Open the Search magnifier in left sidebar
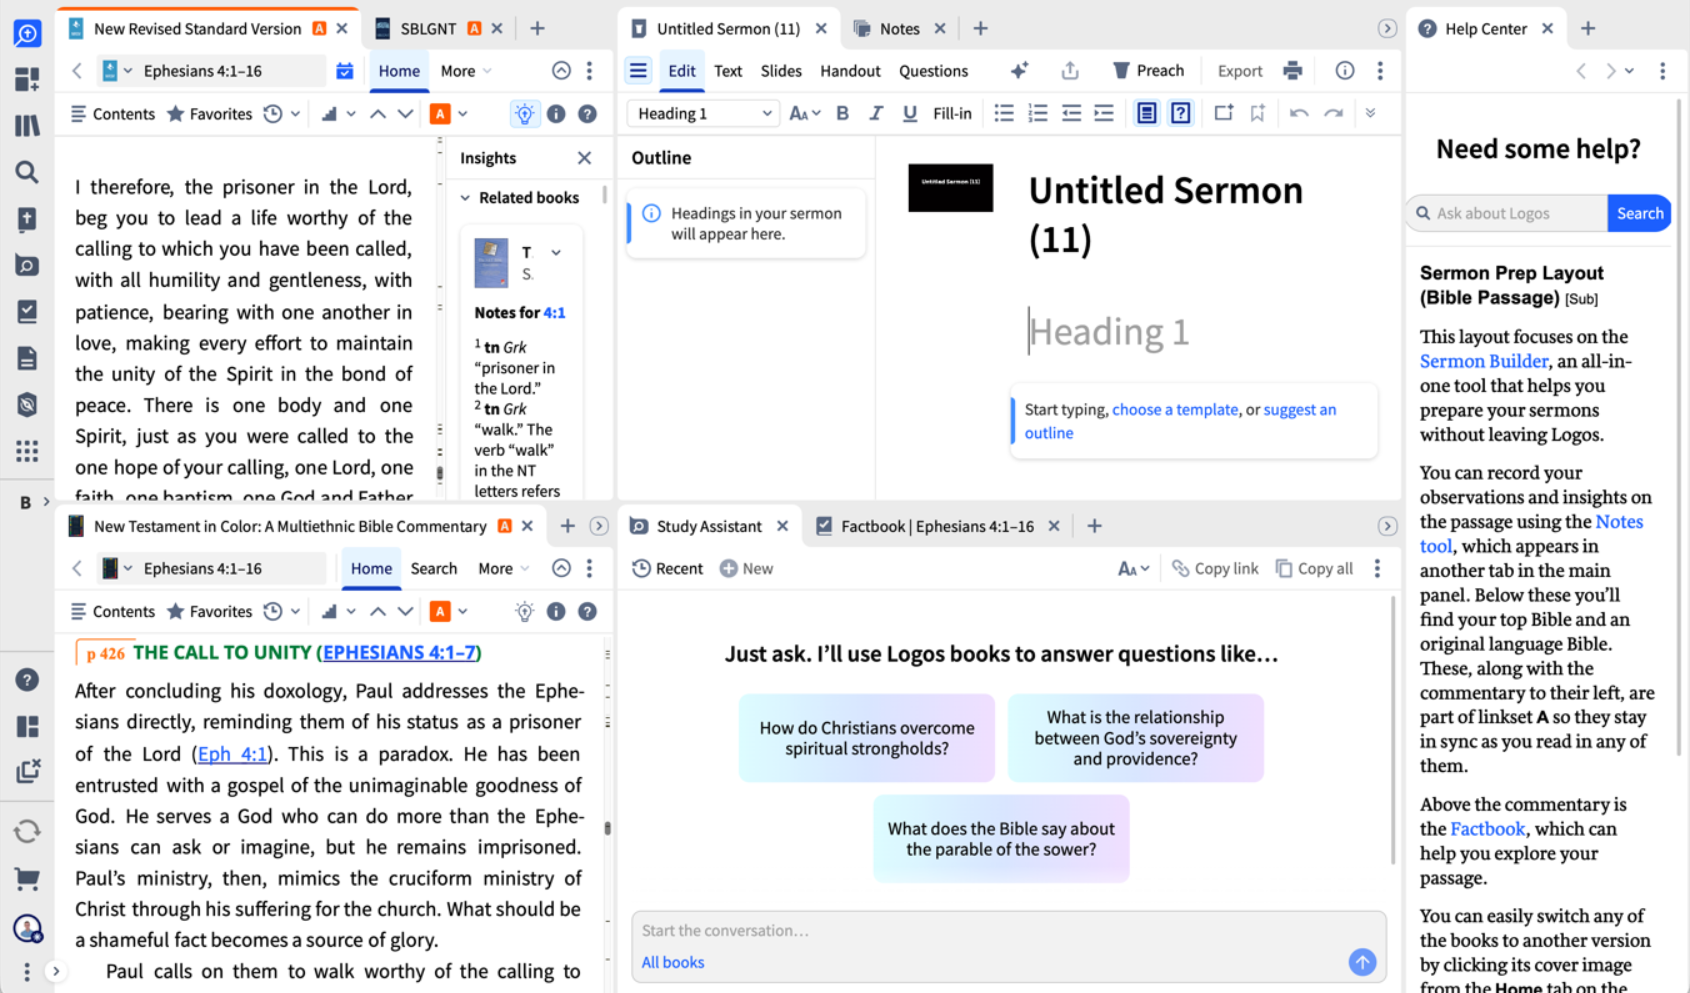This screenshot has height=993, width=1690. [27, 172]
